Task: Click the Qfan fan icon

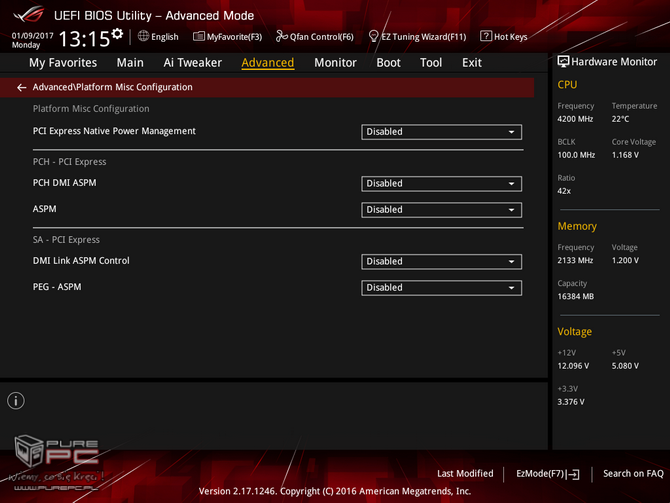Action: [x=282, y=36]
